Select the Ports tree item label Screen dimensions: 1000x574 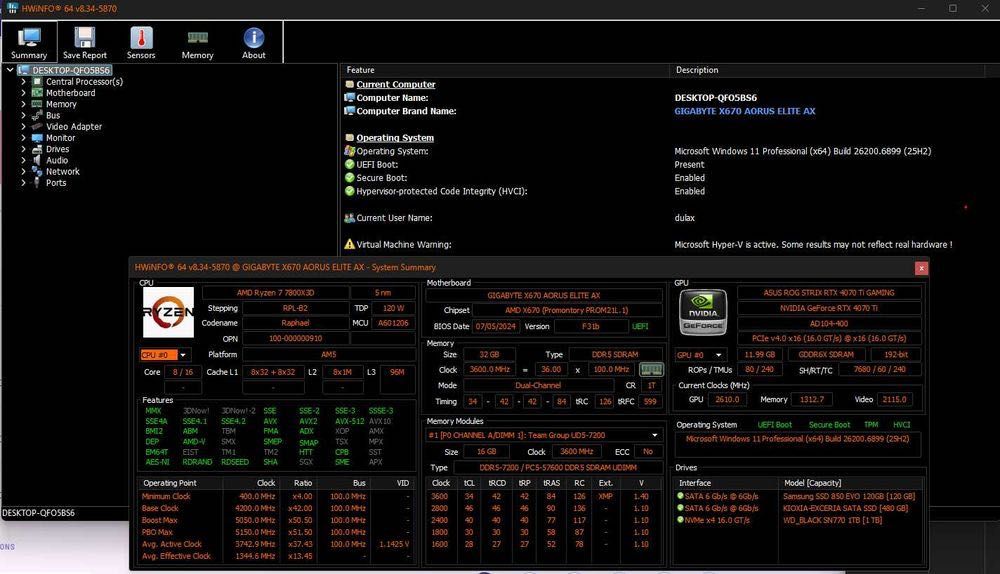pos(56,182)
